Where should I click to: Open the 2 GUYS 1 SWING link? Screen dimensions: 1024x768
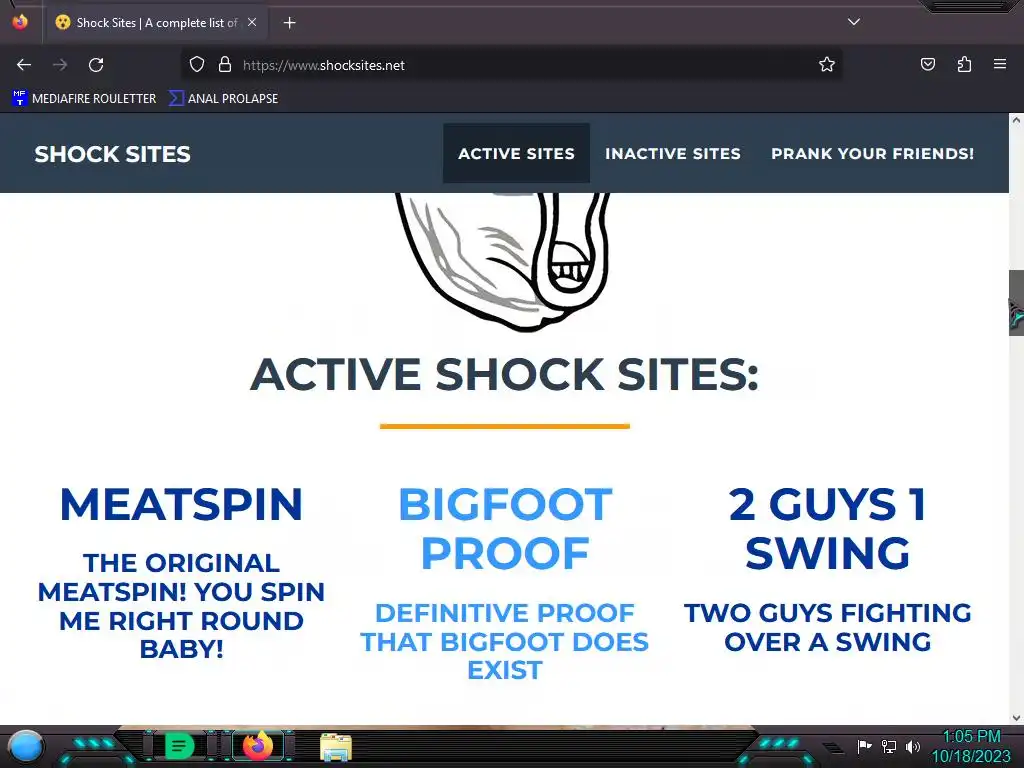[x=827, y=529]
